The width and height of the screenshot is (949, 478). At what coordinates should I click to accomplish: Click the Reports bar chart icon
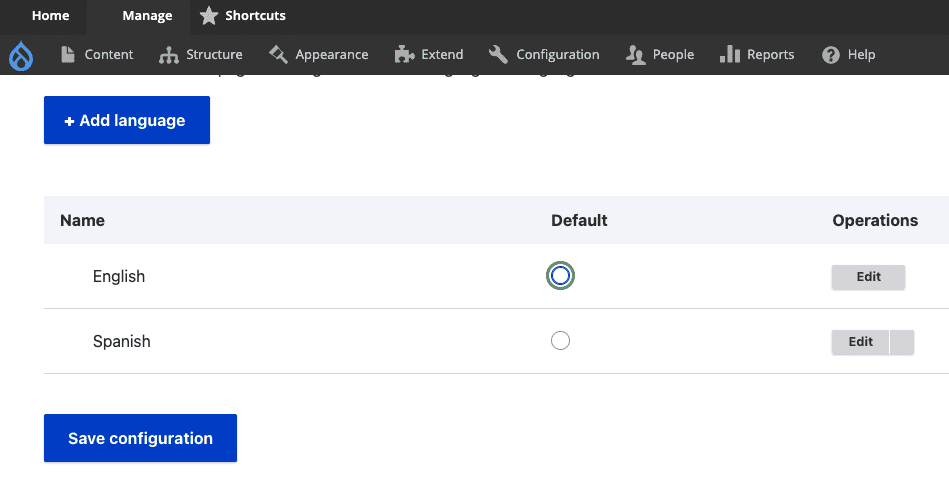(x=729, y=54)
